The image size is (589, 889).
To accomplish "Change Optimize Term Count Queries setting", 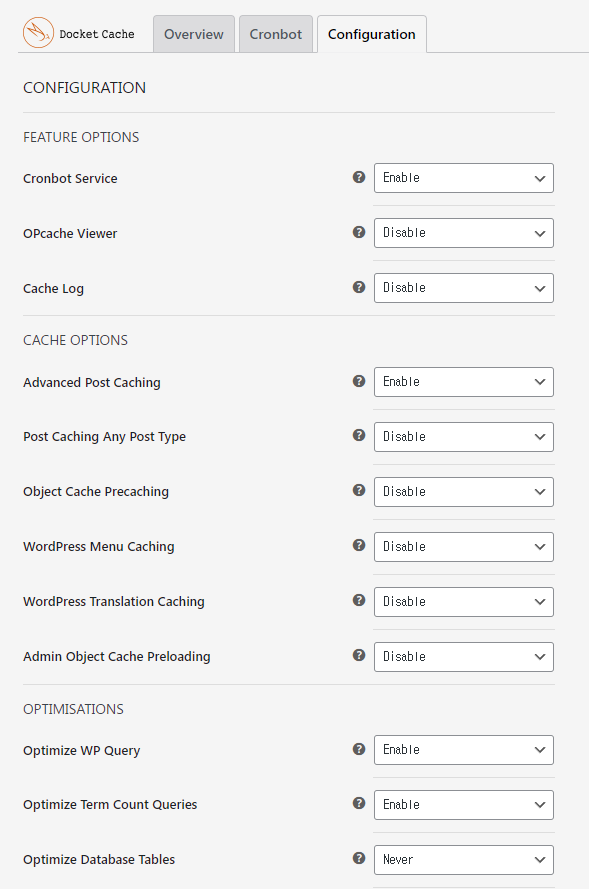I will (x=464, y=805).
